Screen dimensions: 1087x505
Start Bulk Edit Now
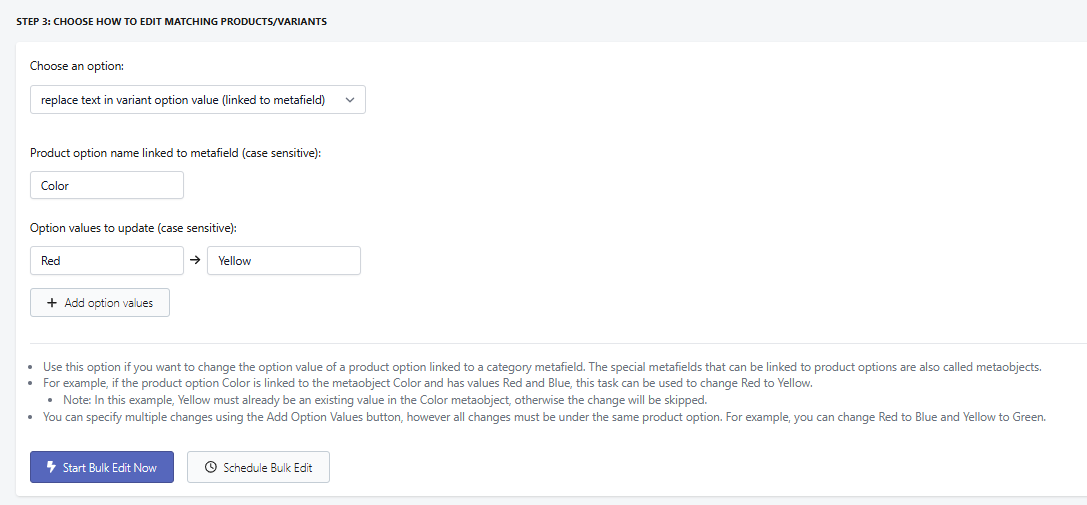coord(102,467)
